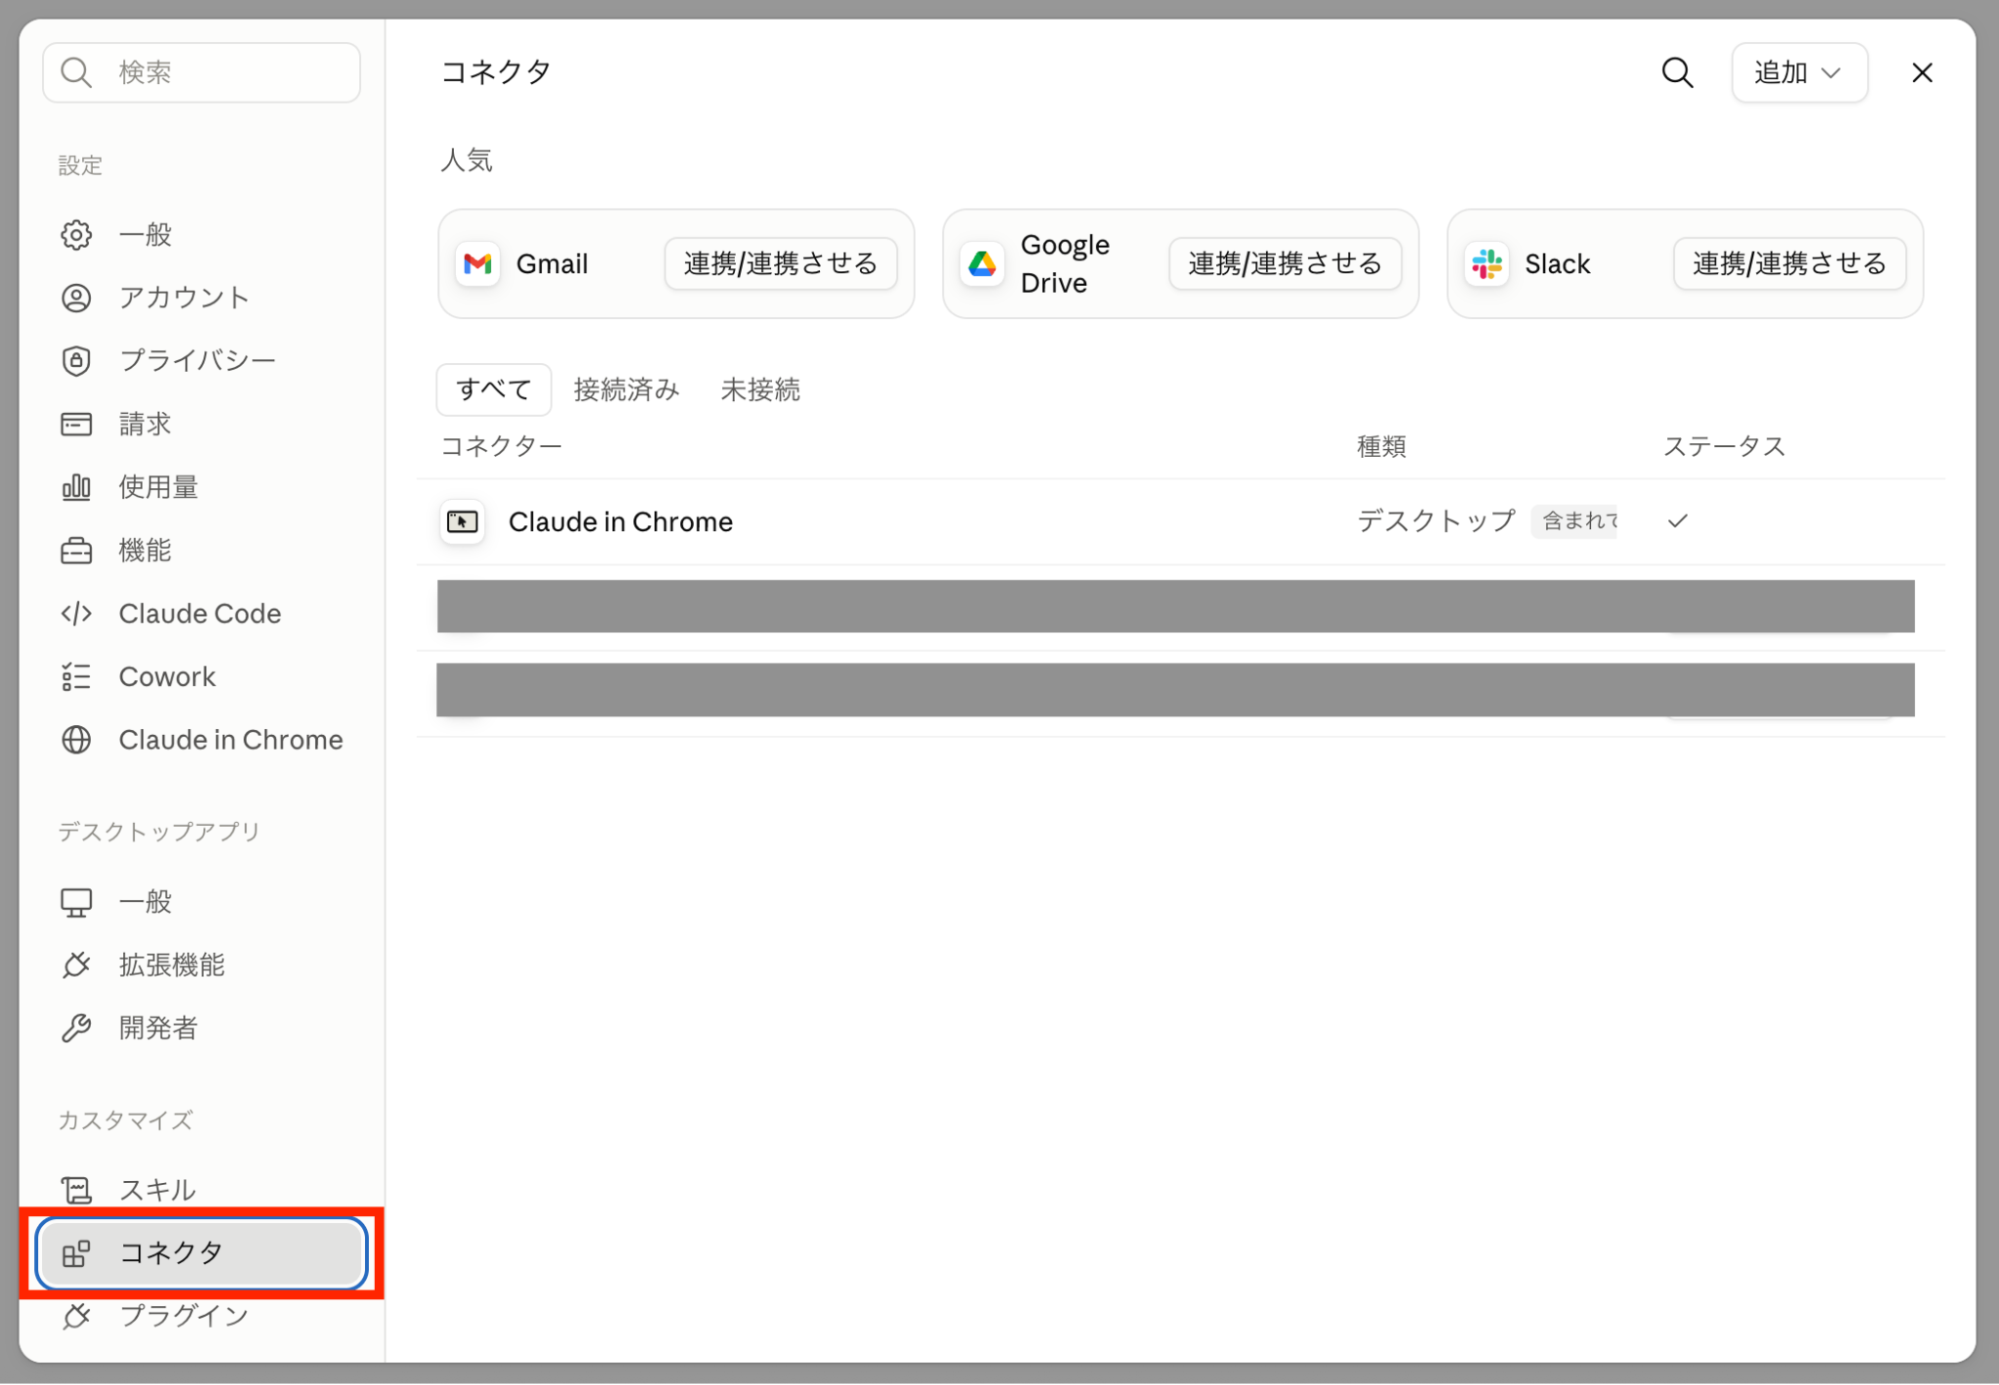
Task: Select the Google Drive logo icon
Action: (982, 264)
